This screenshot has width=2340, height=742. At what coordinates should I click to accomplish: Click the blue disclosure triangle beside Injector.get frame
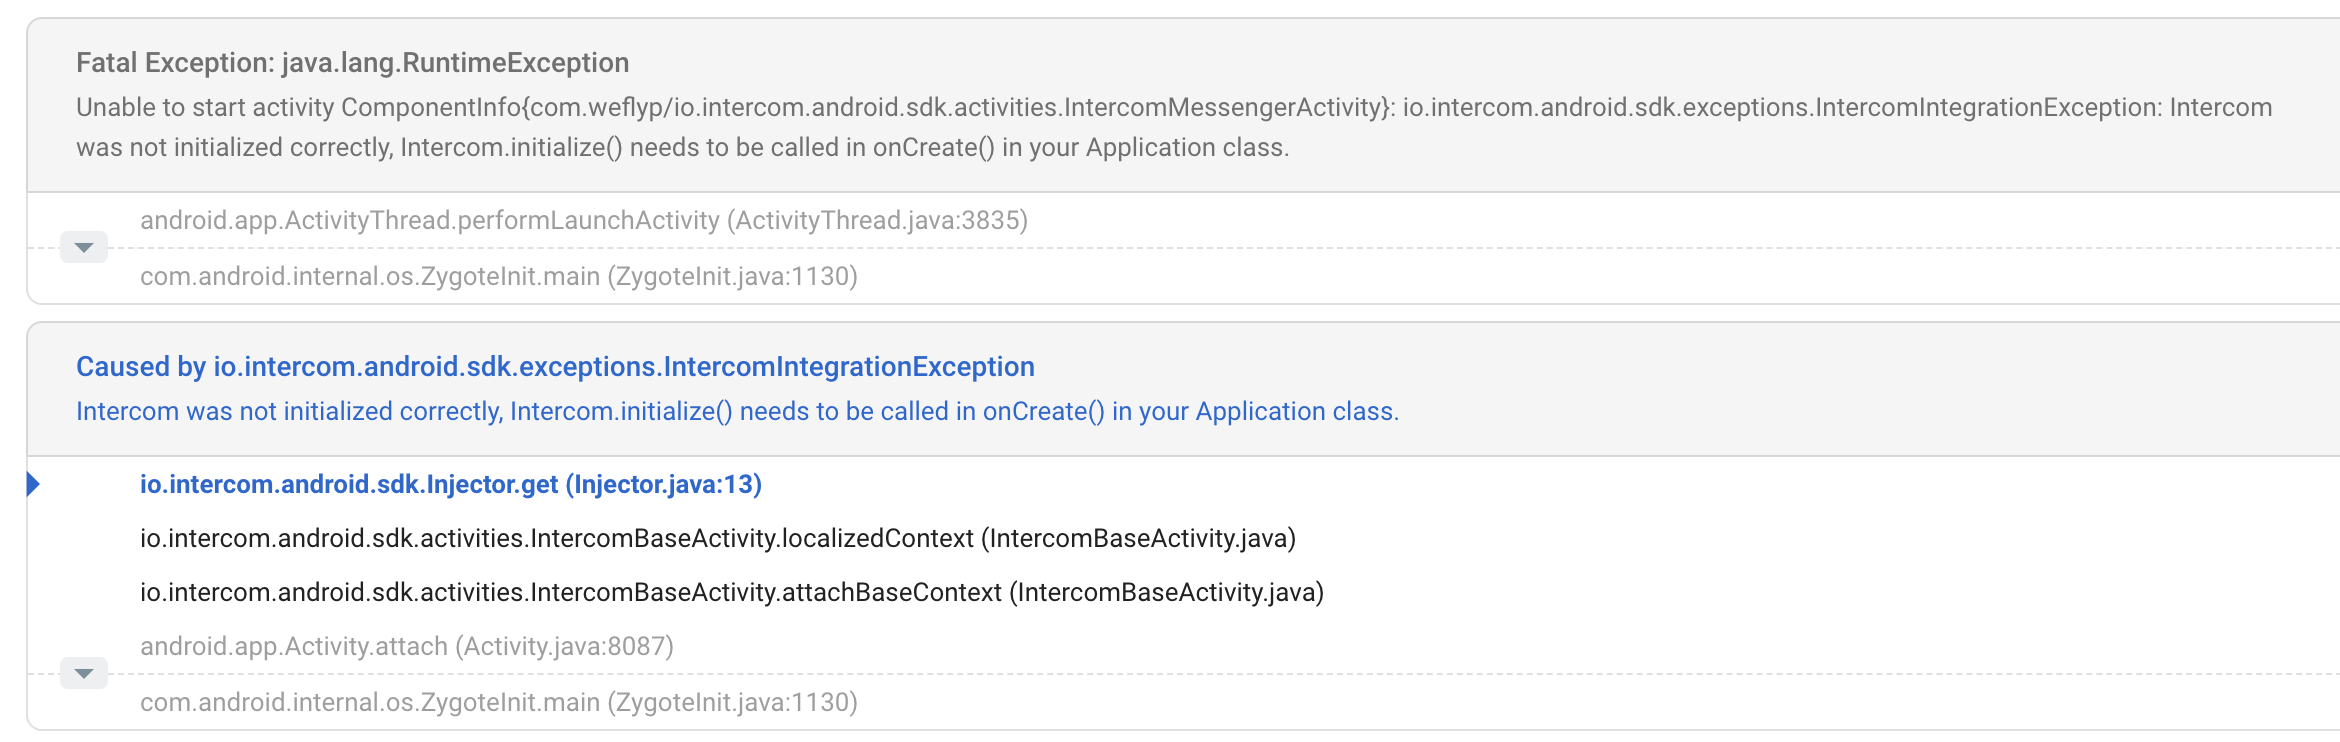click(x=33, y=484)
